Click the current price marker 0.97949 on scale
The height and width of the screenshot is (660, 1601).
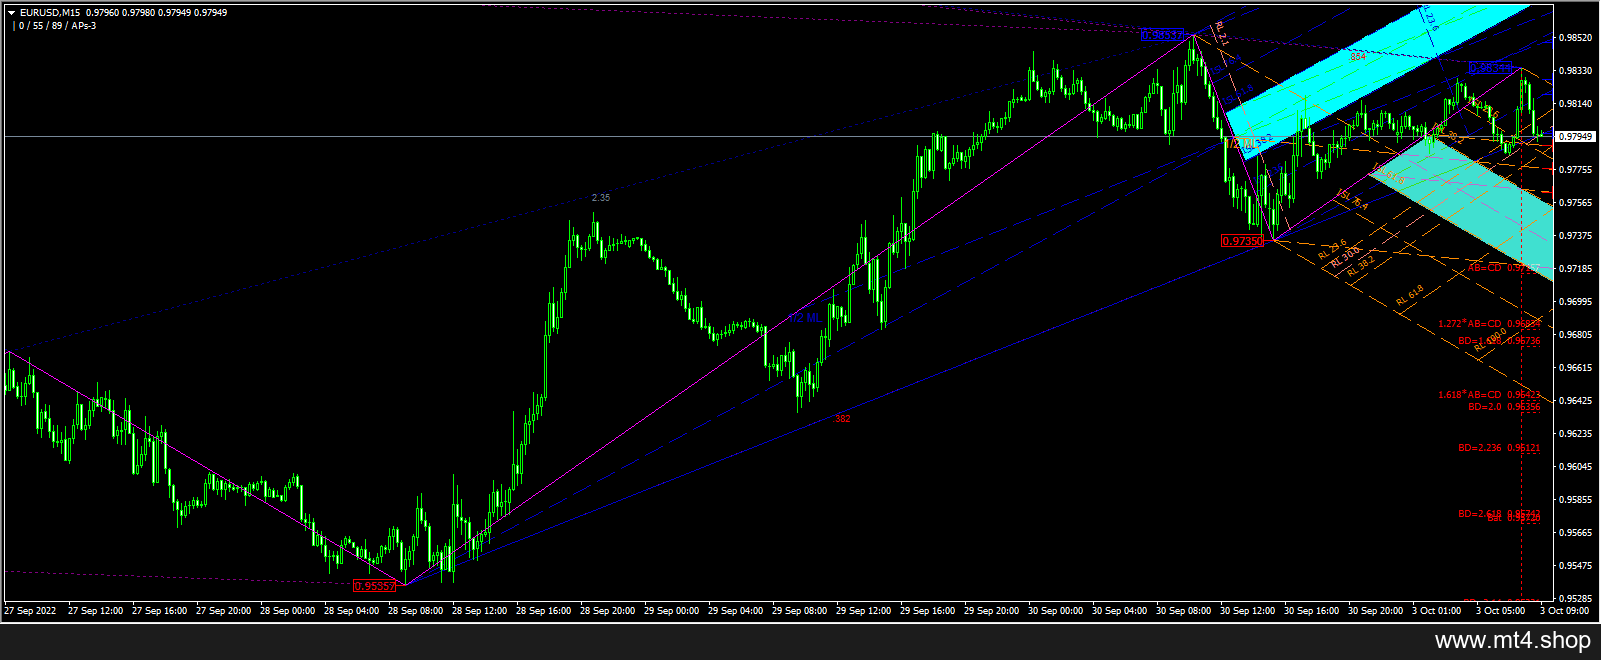(1575, 136)
